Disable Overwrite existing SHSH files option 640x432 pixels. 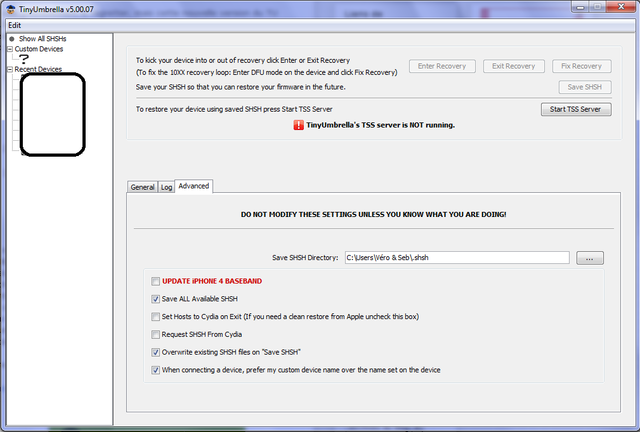[x=155, y=352]
